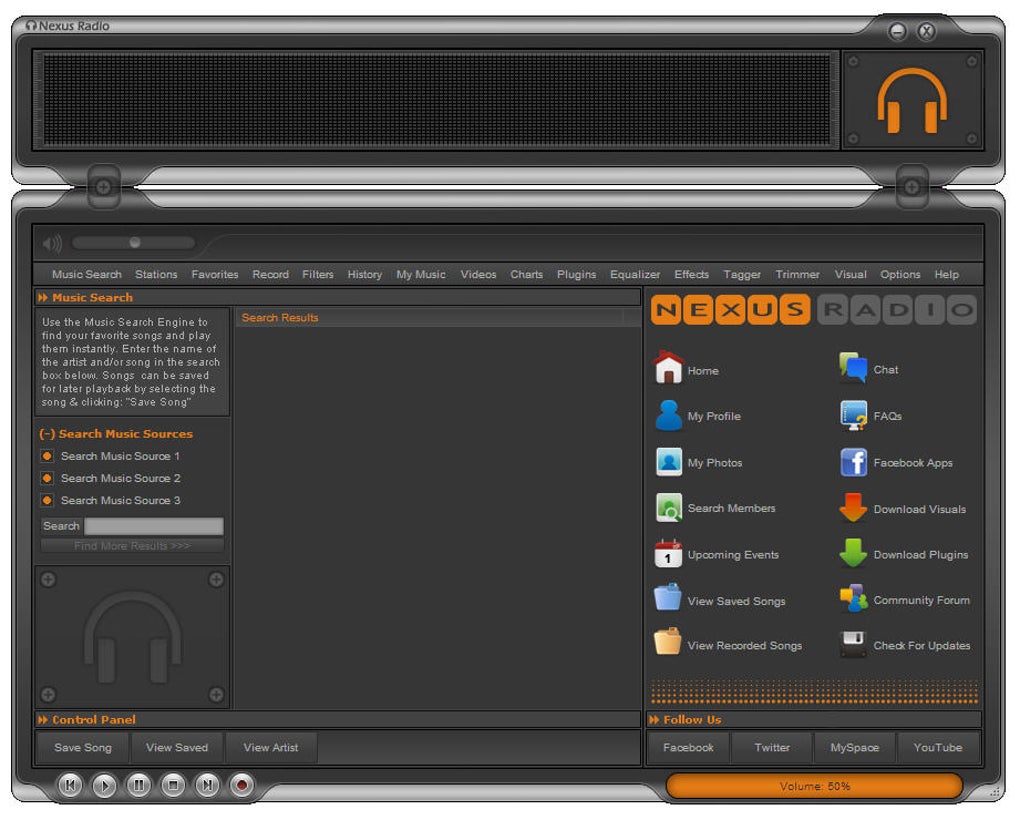Open the Home icon in Nexus panel
The height and width of the screenshot is (820, 1020).
point(668,367)
